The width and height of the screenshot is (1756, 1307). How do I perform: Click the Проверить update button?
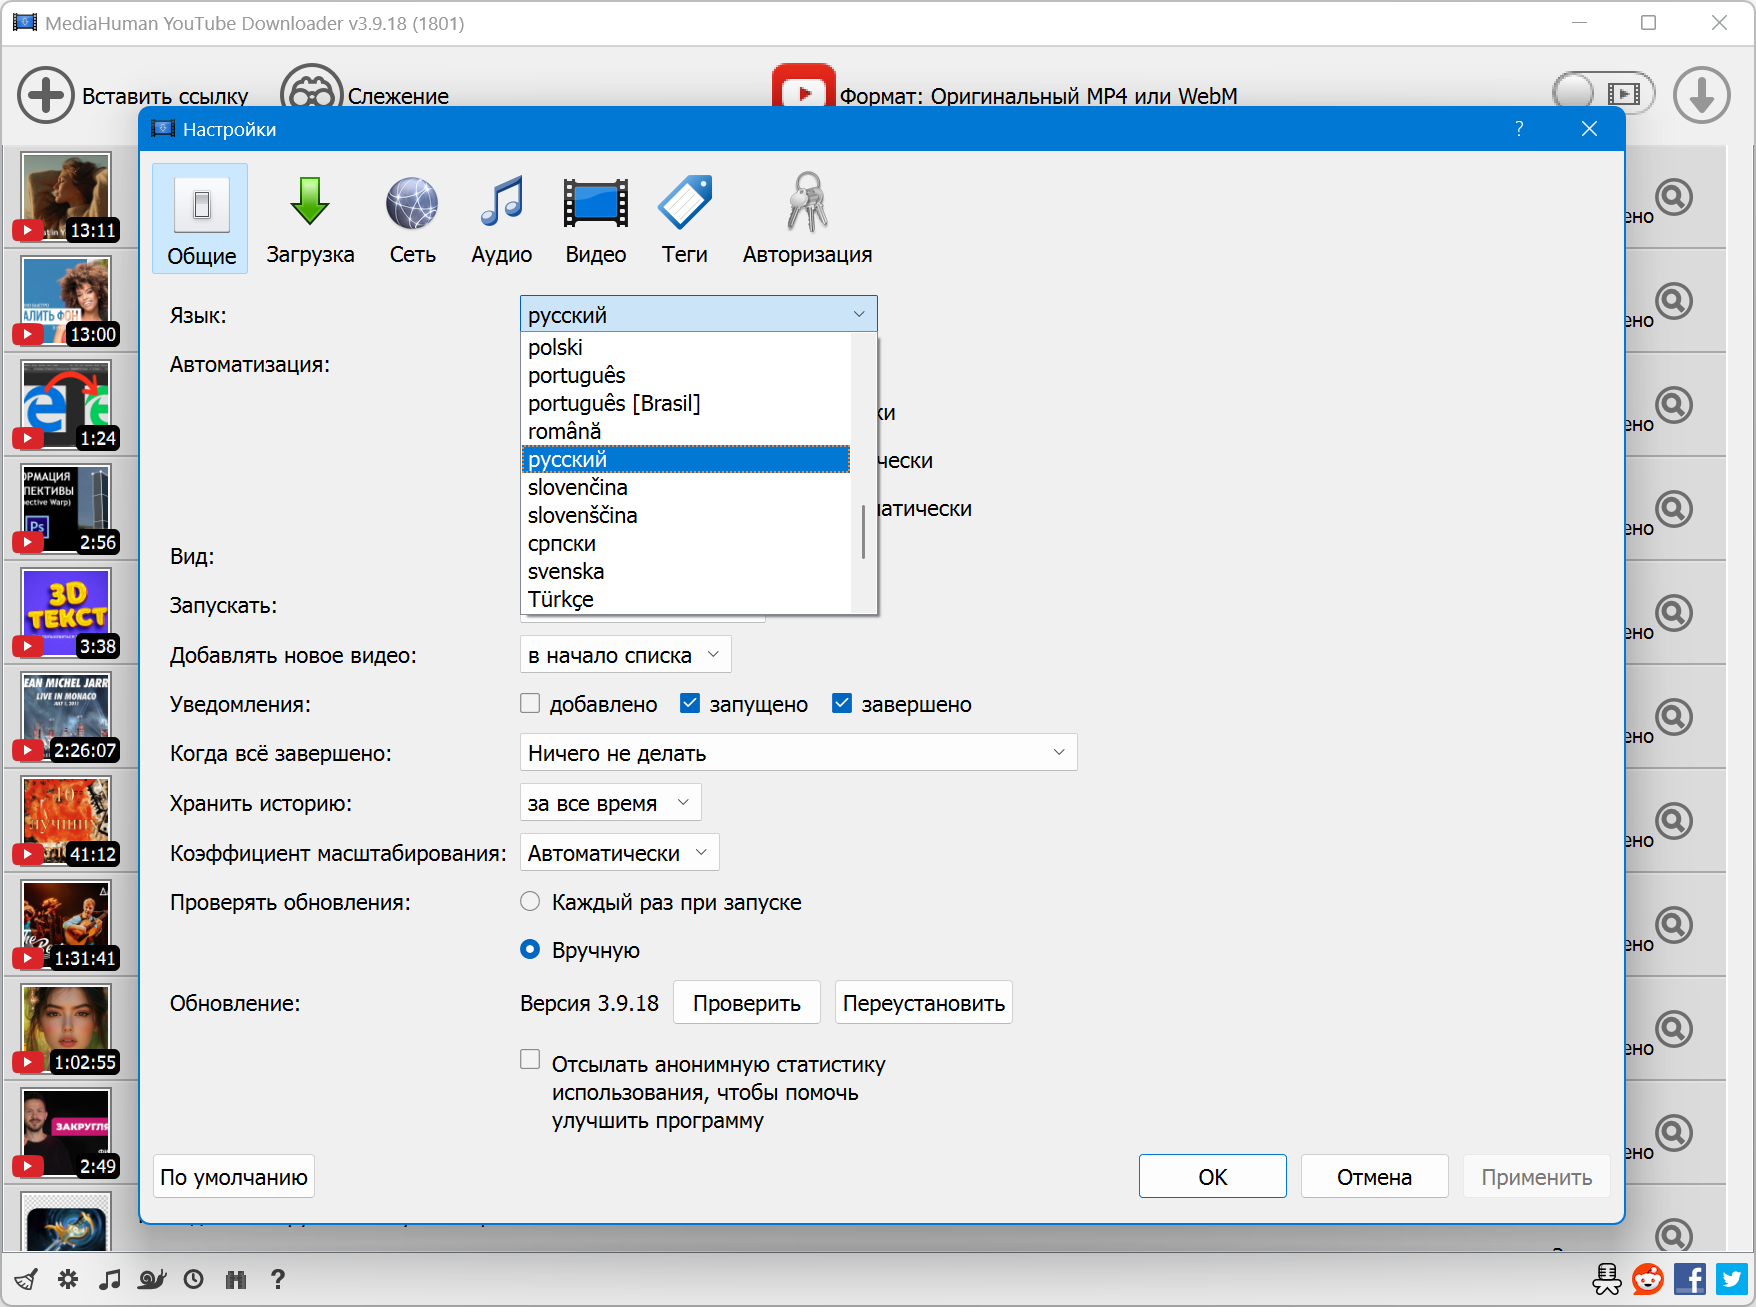746,1003
